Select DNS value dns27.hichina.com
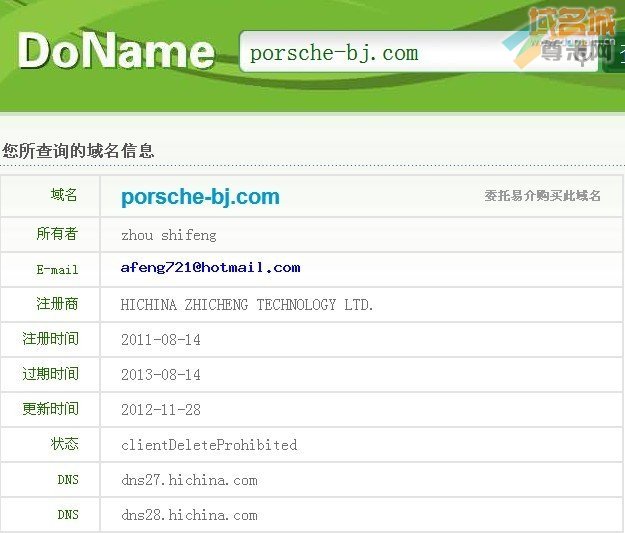 pyautogui.click(x=189, y=480)
